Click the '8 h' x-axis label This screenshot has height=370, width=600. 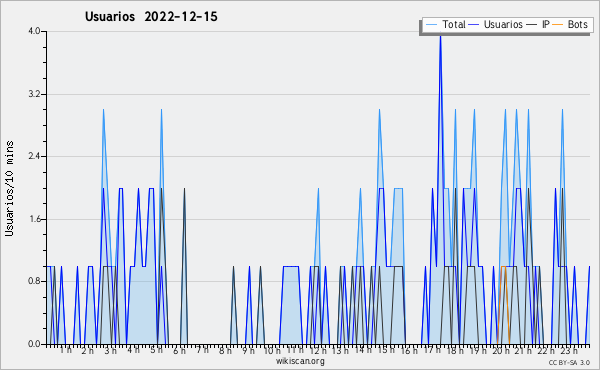[225, 350]
